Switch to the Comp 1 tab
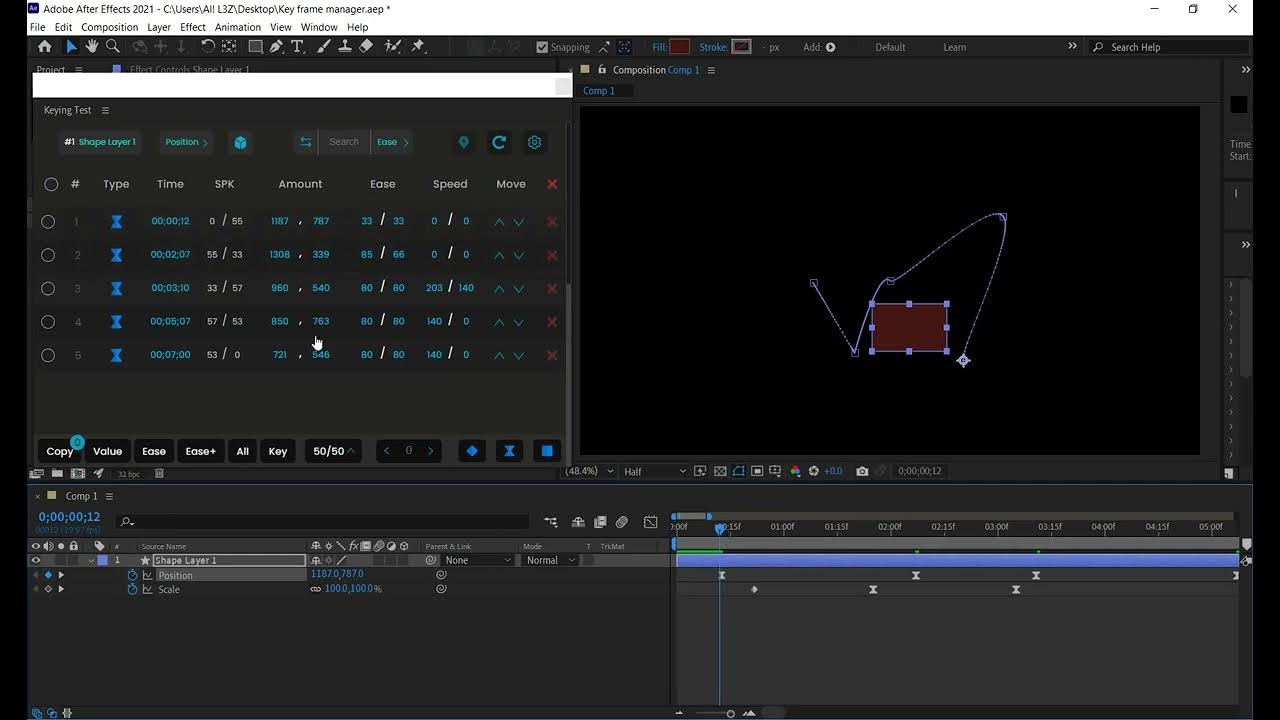 600,90
